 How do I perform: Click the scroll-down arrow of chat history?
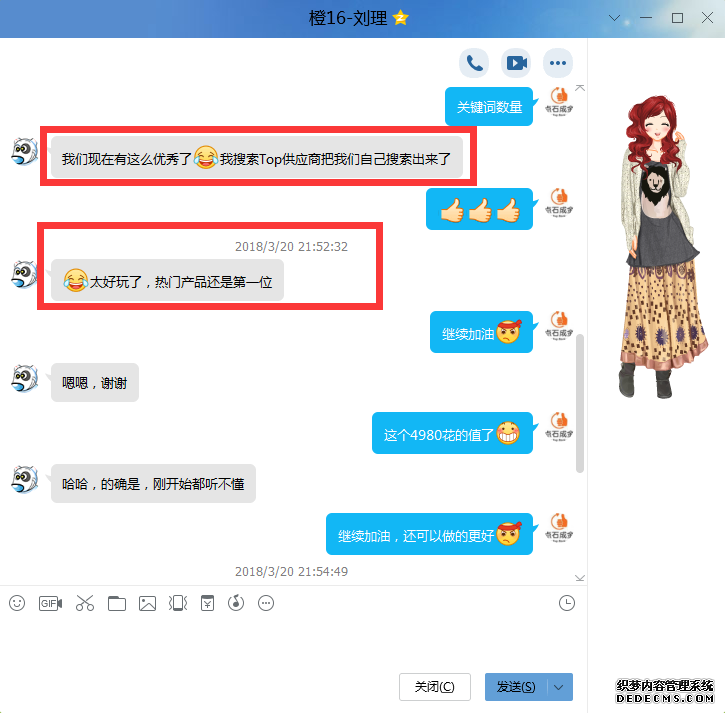pyautogui.click(x=580, y=578)
